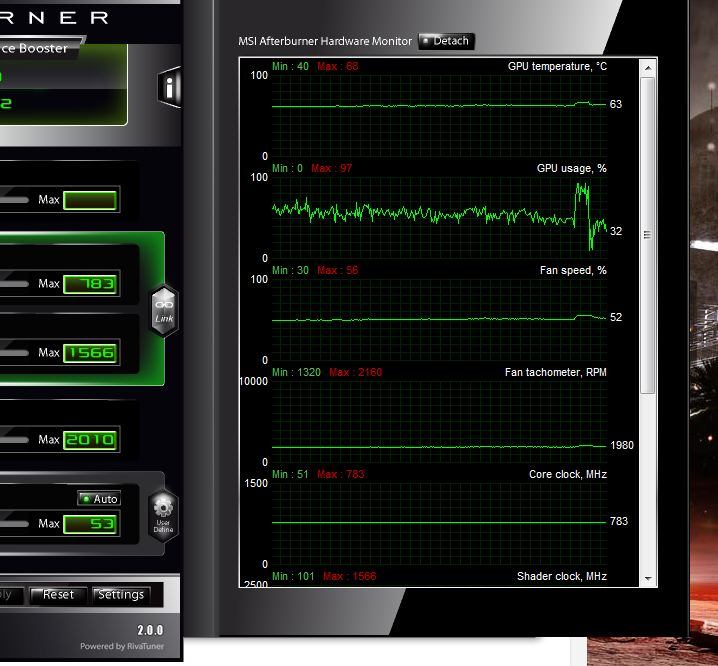Viewport: 718px width, 666px height.
Task: Click the monitor scrollbar down arrow
Action: (x=648, y=579)
